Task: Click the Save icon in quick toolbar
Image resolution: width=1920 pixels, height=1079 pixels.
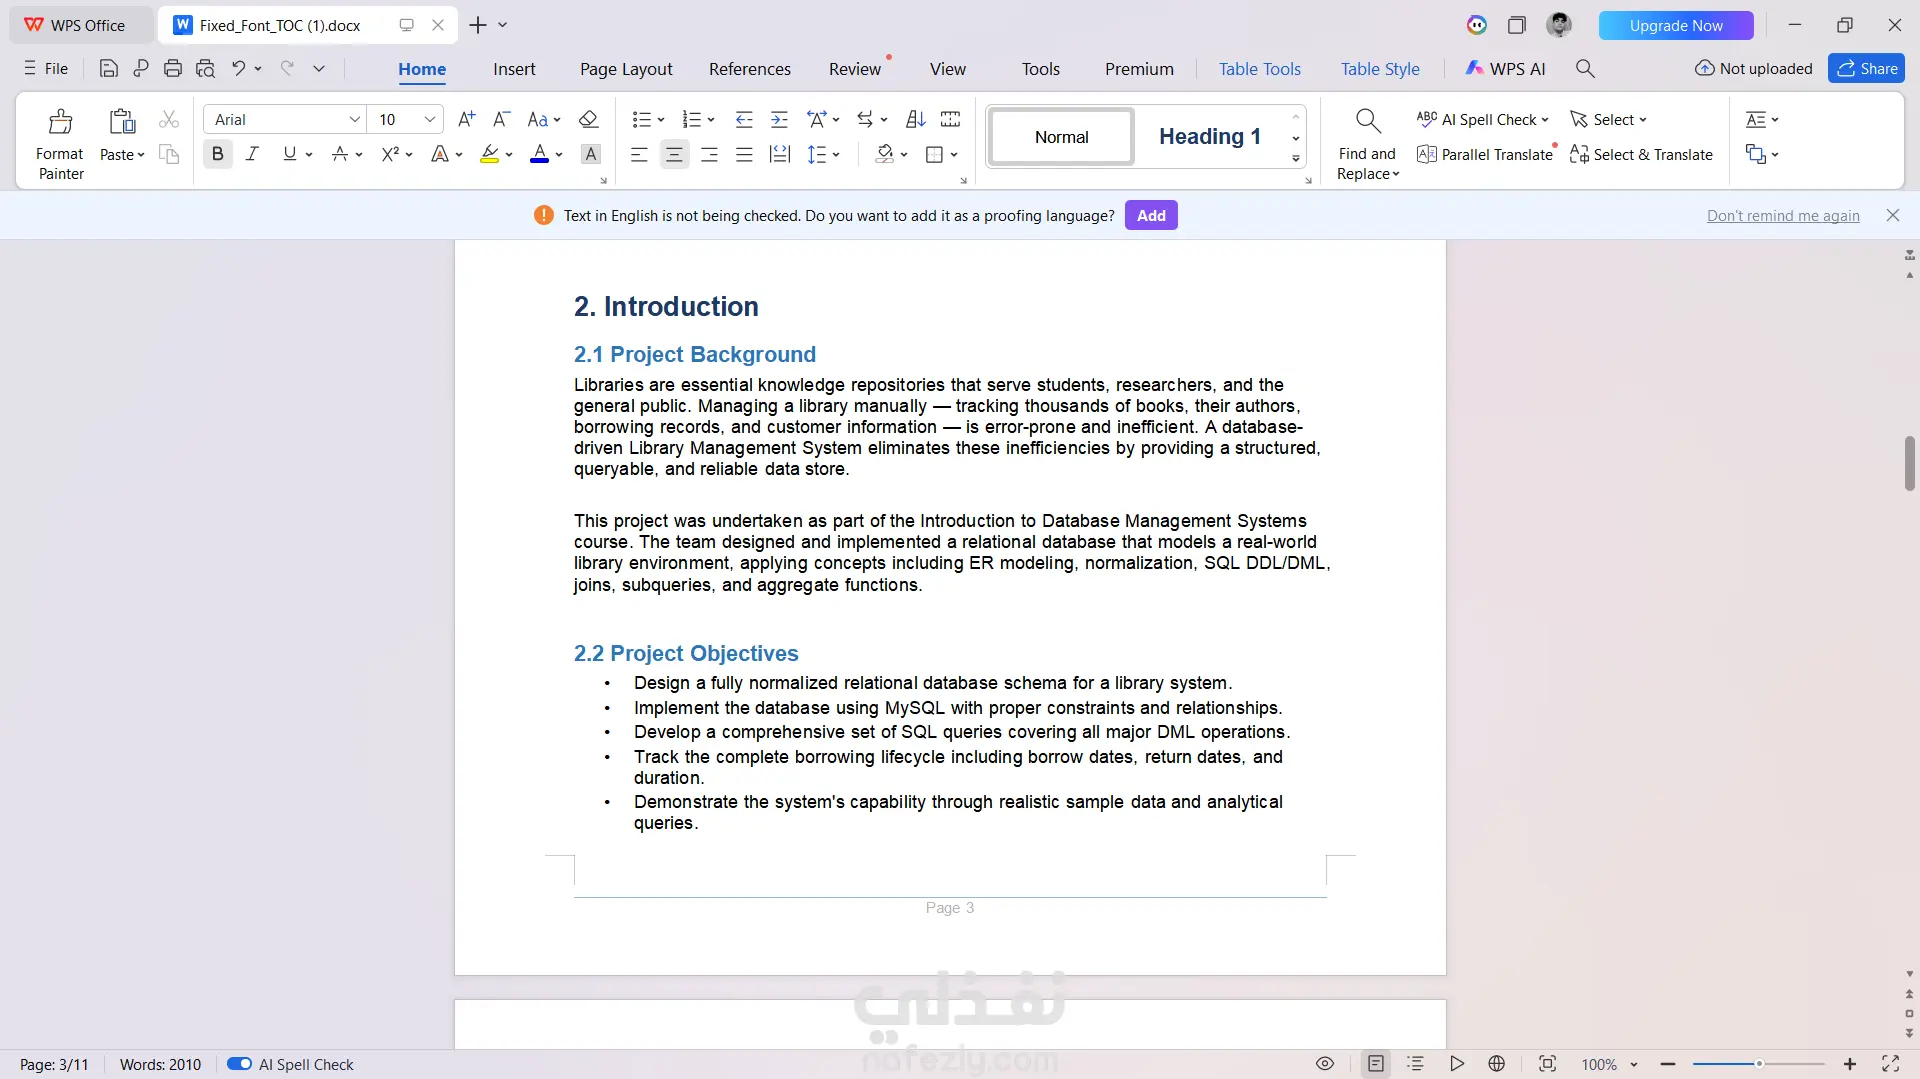Action: coord(109,68)
